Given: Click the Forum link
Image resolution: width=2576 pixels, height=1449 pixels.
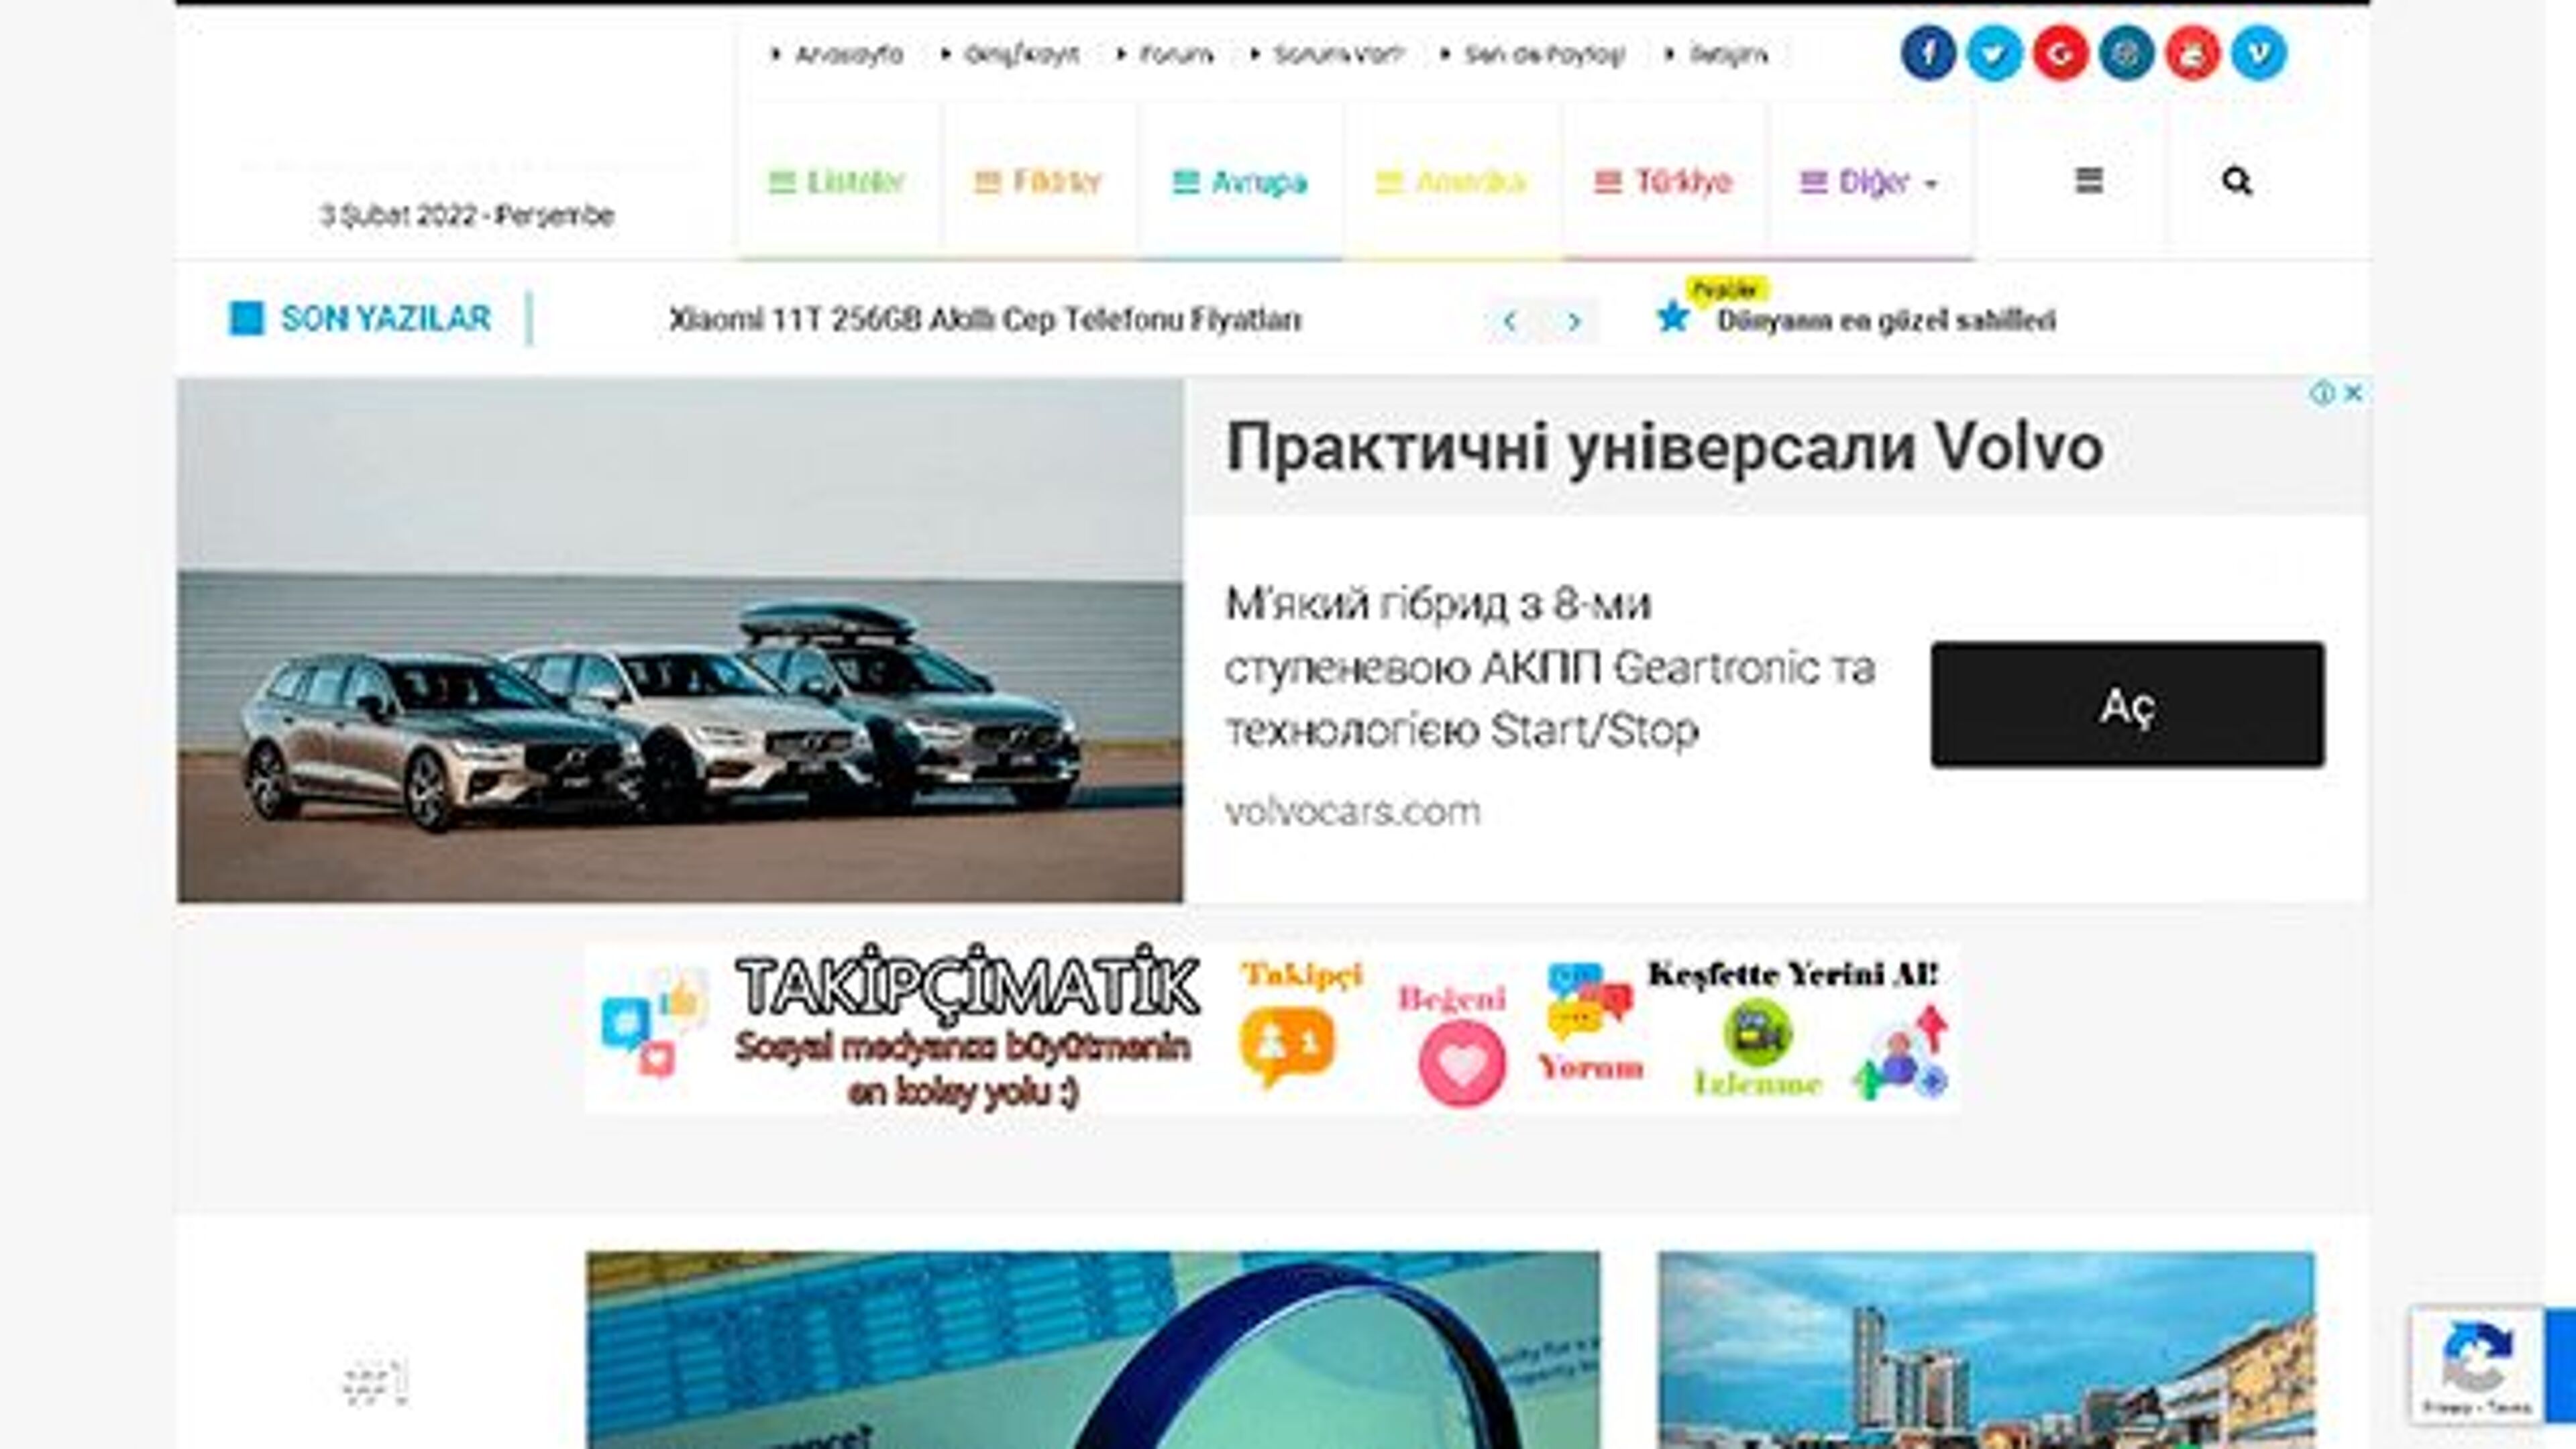Looking at the screenshot, I should (1176, 55).
